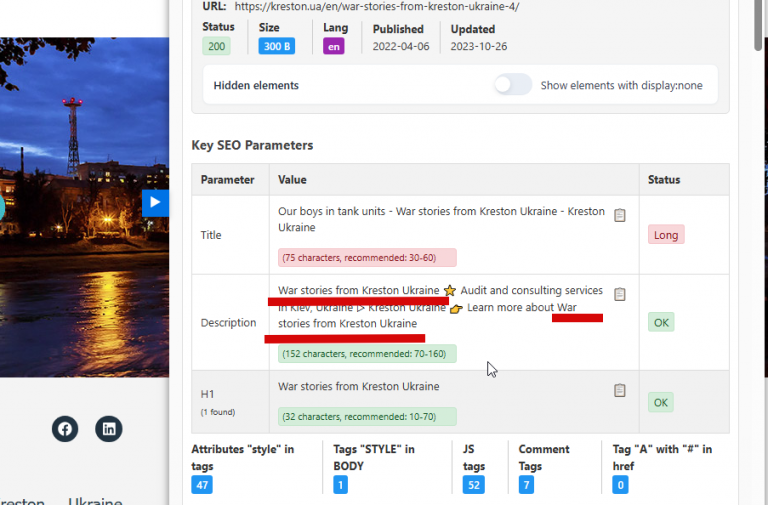Open the LinkedIn share icon
Viewport: 768px width, 505px height.
(x=109, y=429)
